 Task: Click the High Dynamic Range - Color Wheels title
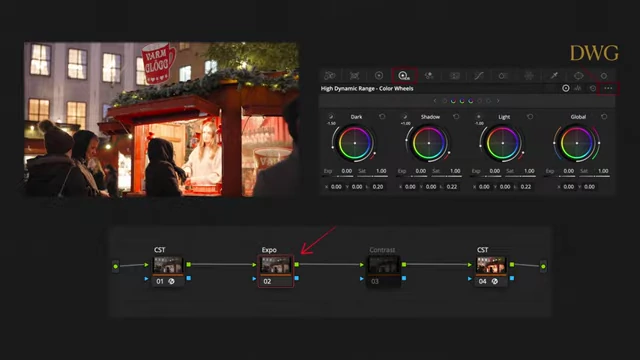(x=367, y=88)
